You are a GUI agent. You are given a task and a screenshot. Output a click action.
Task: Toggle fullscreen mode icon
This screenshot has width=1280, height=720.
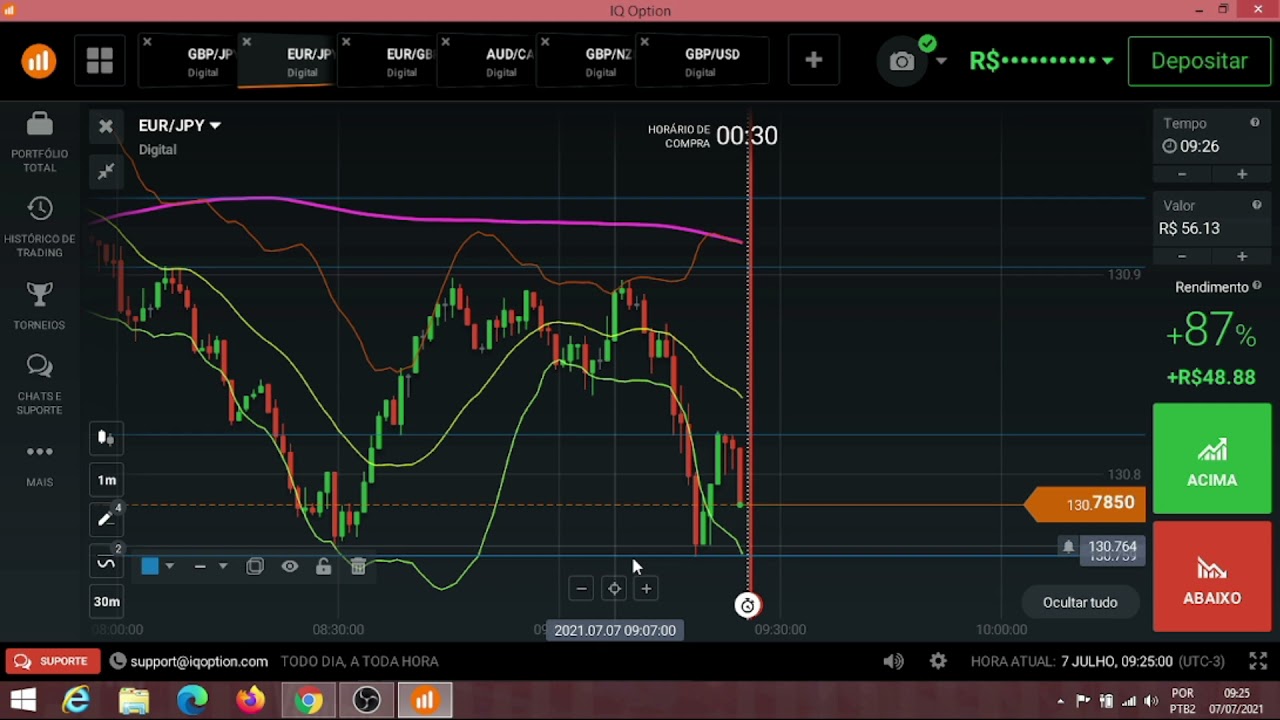(1258, 661)
